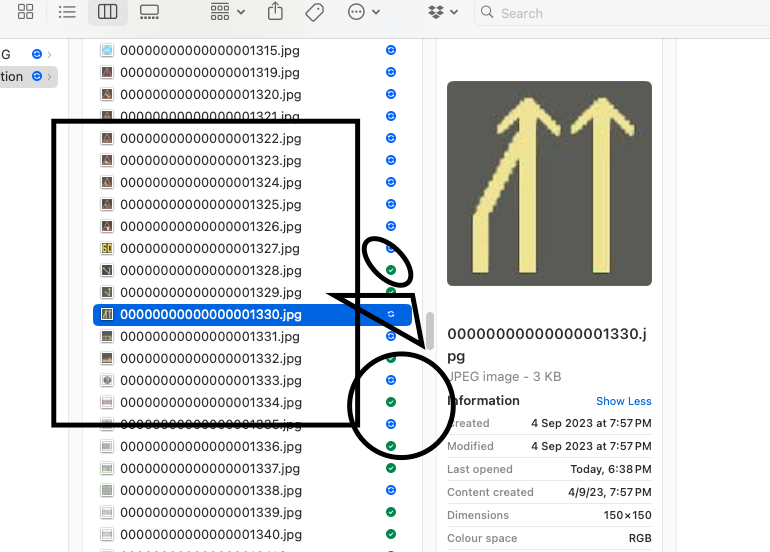Click sync icon beside folder 'tion'
The image size is (770, 552).
click(37, 76)
